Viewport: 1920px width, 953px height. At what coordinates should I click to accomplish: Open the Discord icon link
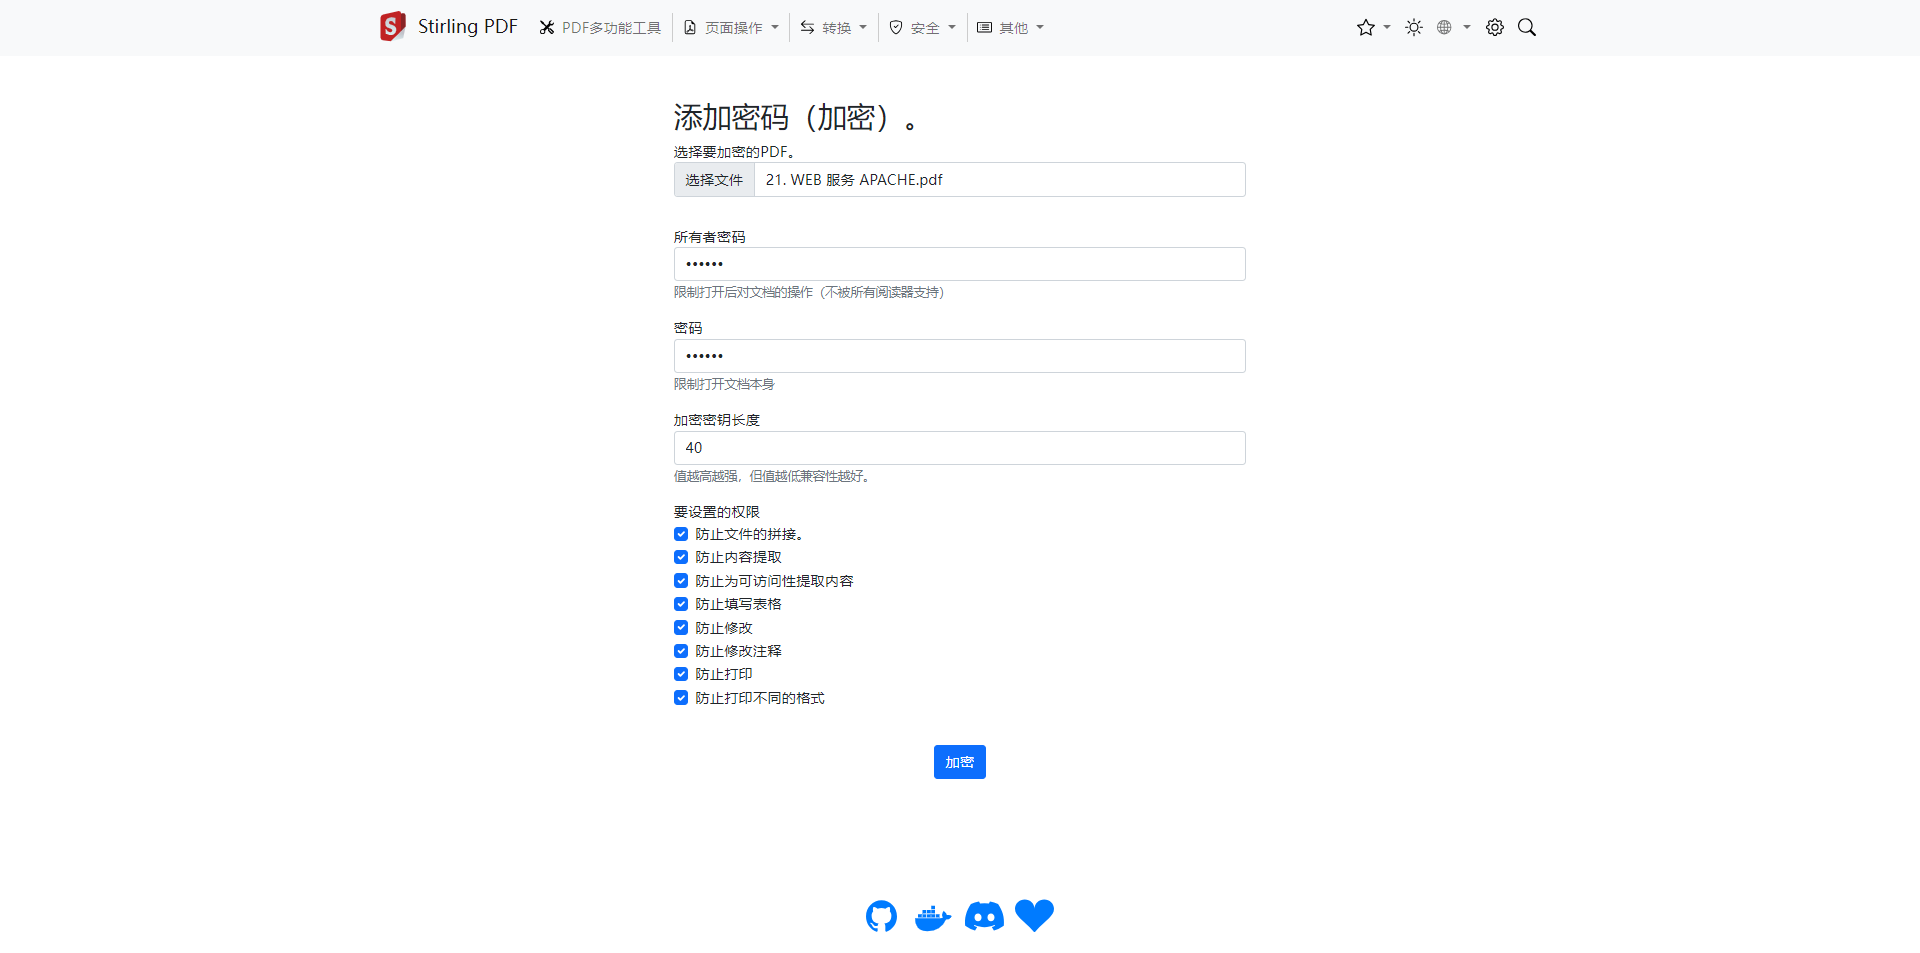pyautogui.click(x=984, y=916)
